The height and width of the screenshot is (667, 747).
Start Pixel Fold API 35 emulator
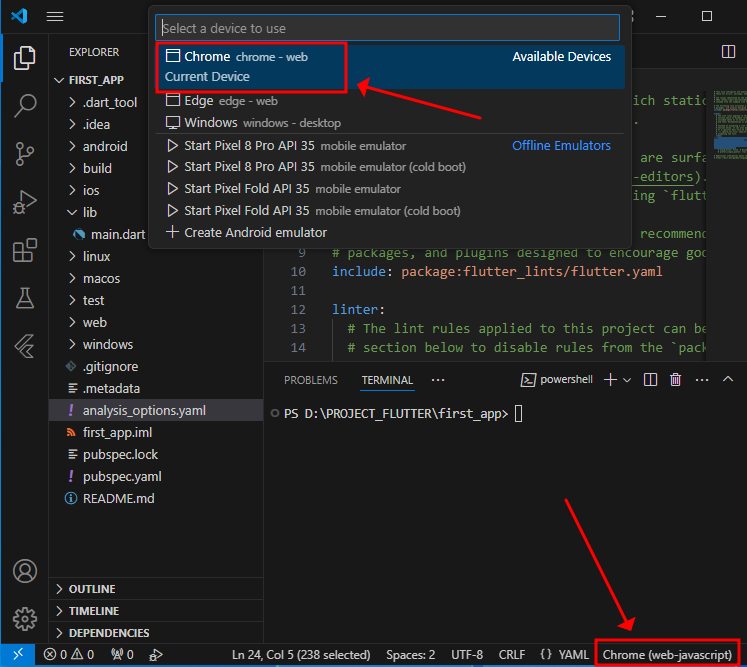click(x=390, y=189)
